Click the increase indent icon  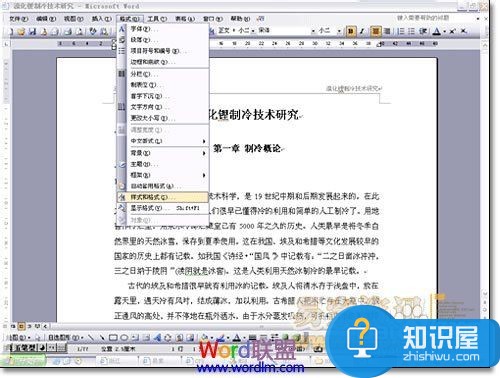[x=423, y=31]
